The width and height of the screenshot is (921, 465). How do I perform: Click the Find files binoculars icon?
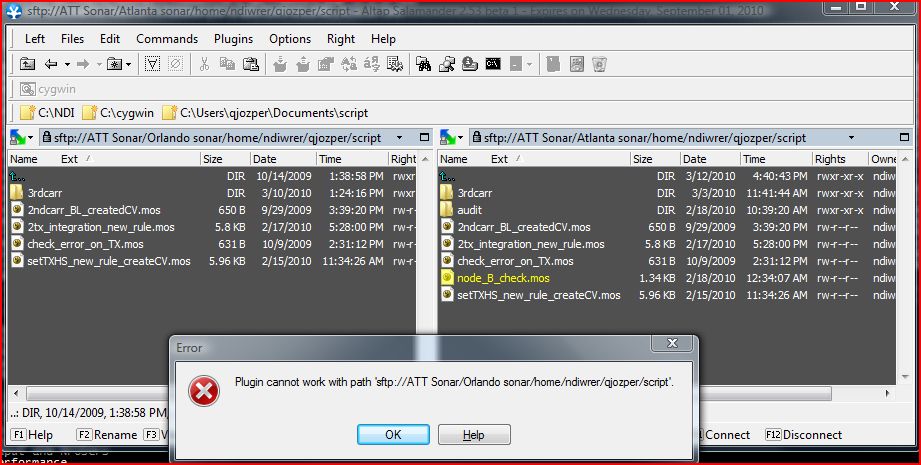pos(423,64)
